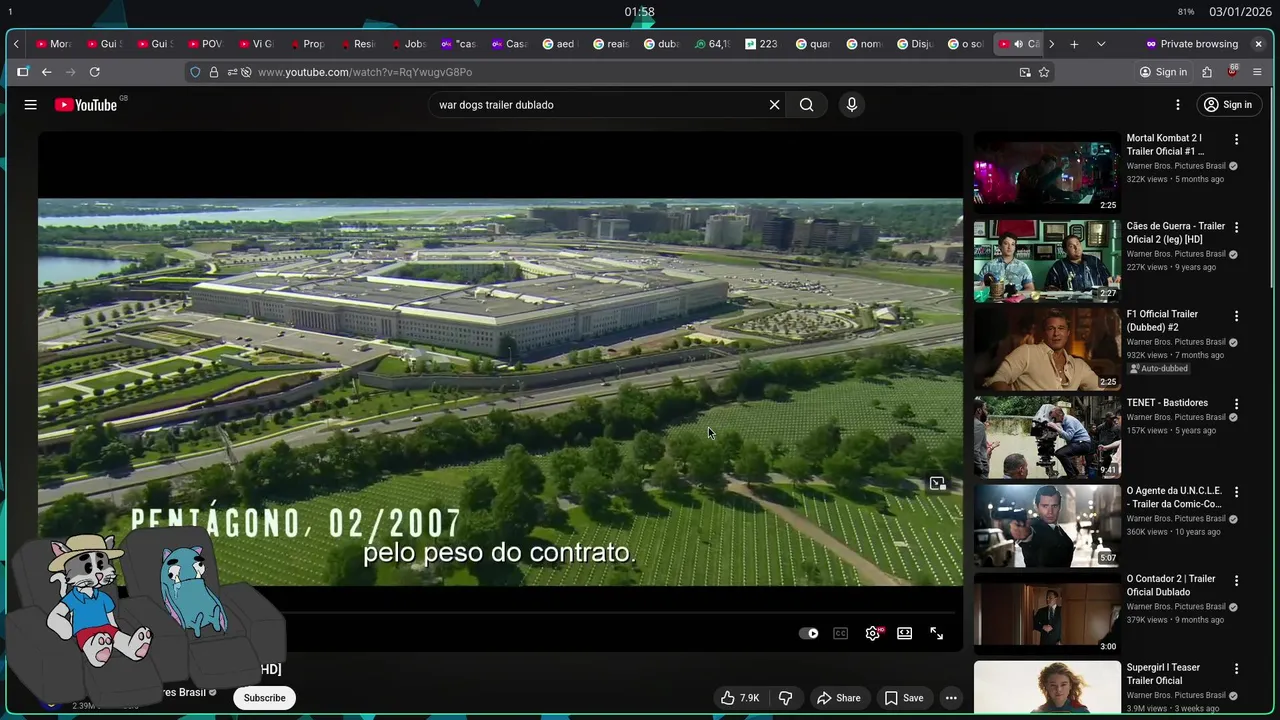Image resolution: width=1280 pixels, height=720 pixels.
Task: Open picture-in-picture from address bar
Action: click(x=1025, y=72)
